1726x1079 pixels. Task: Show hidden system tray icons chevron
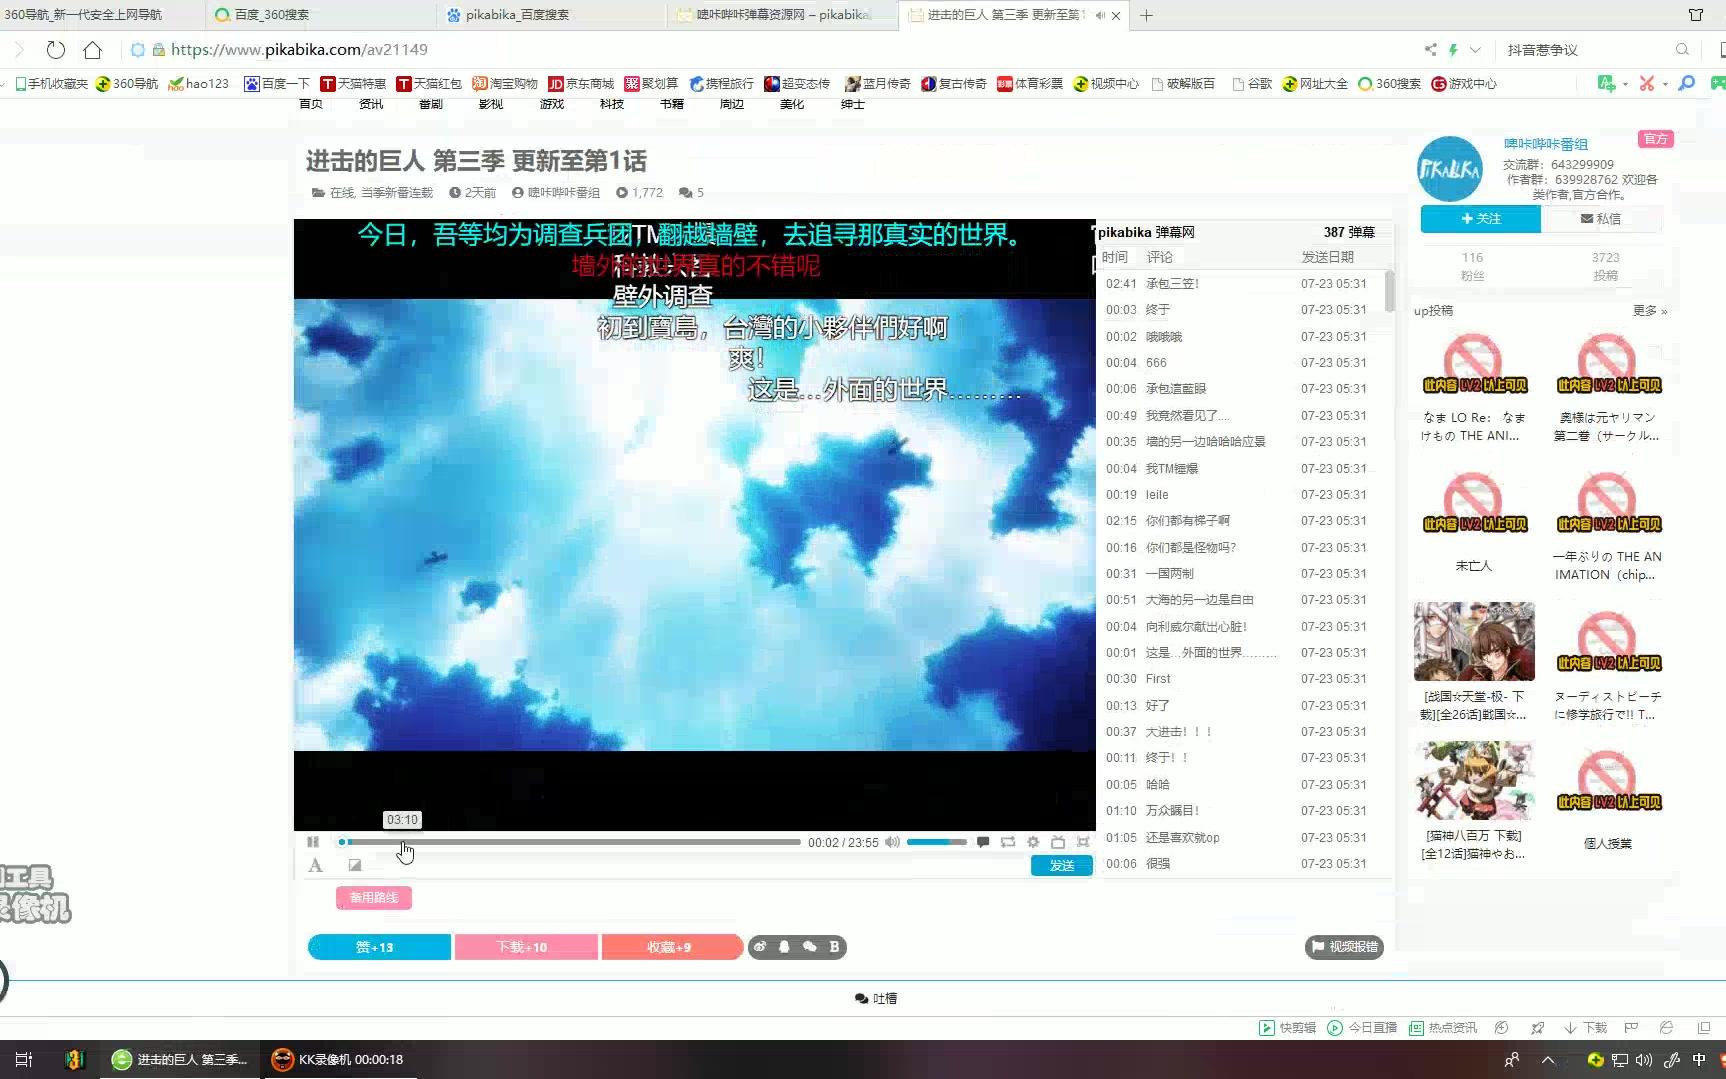tap(1548, 1059)
